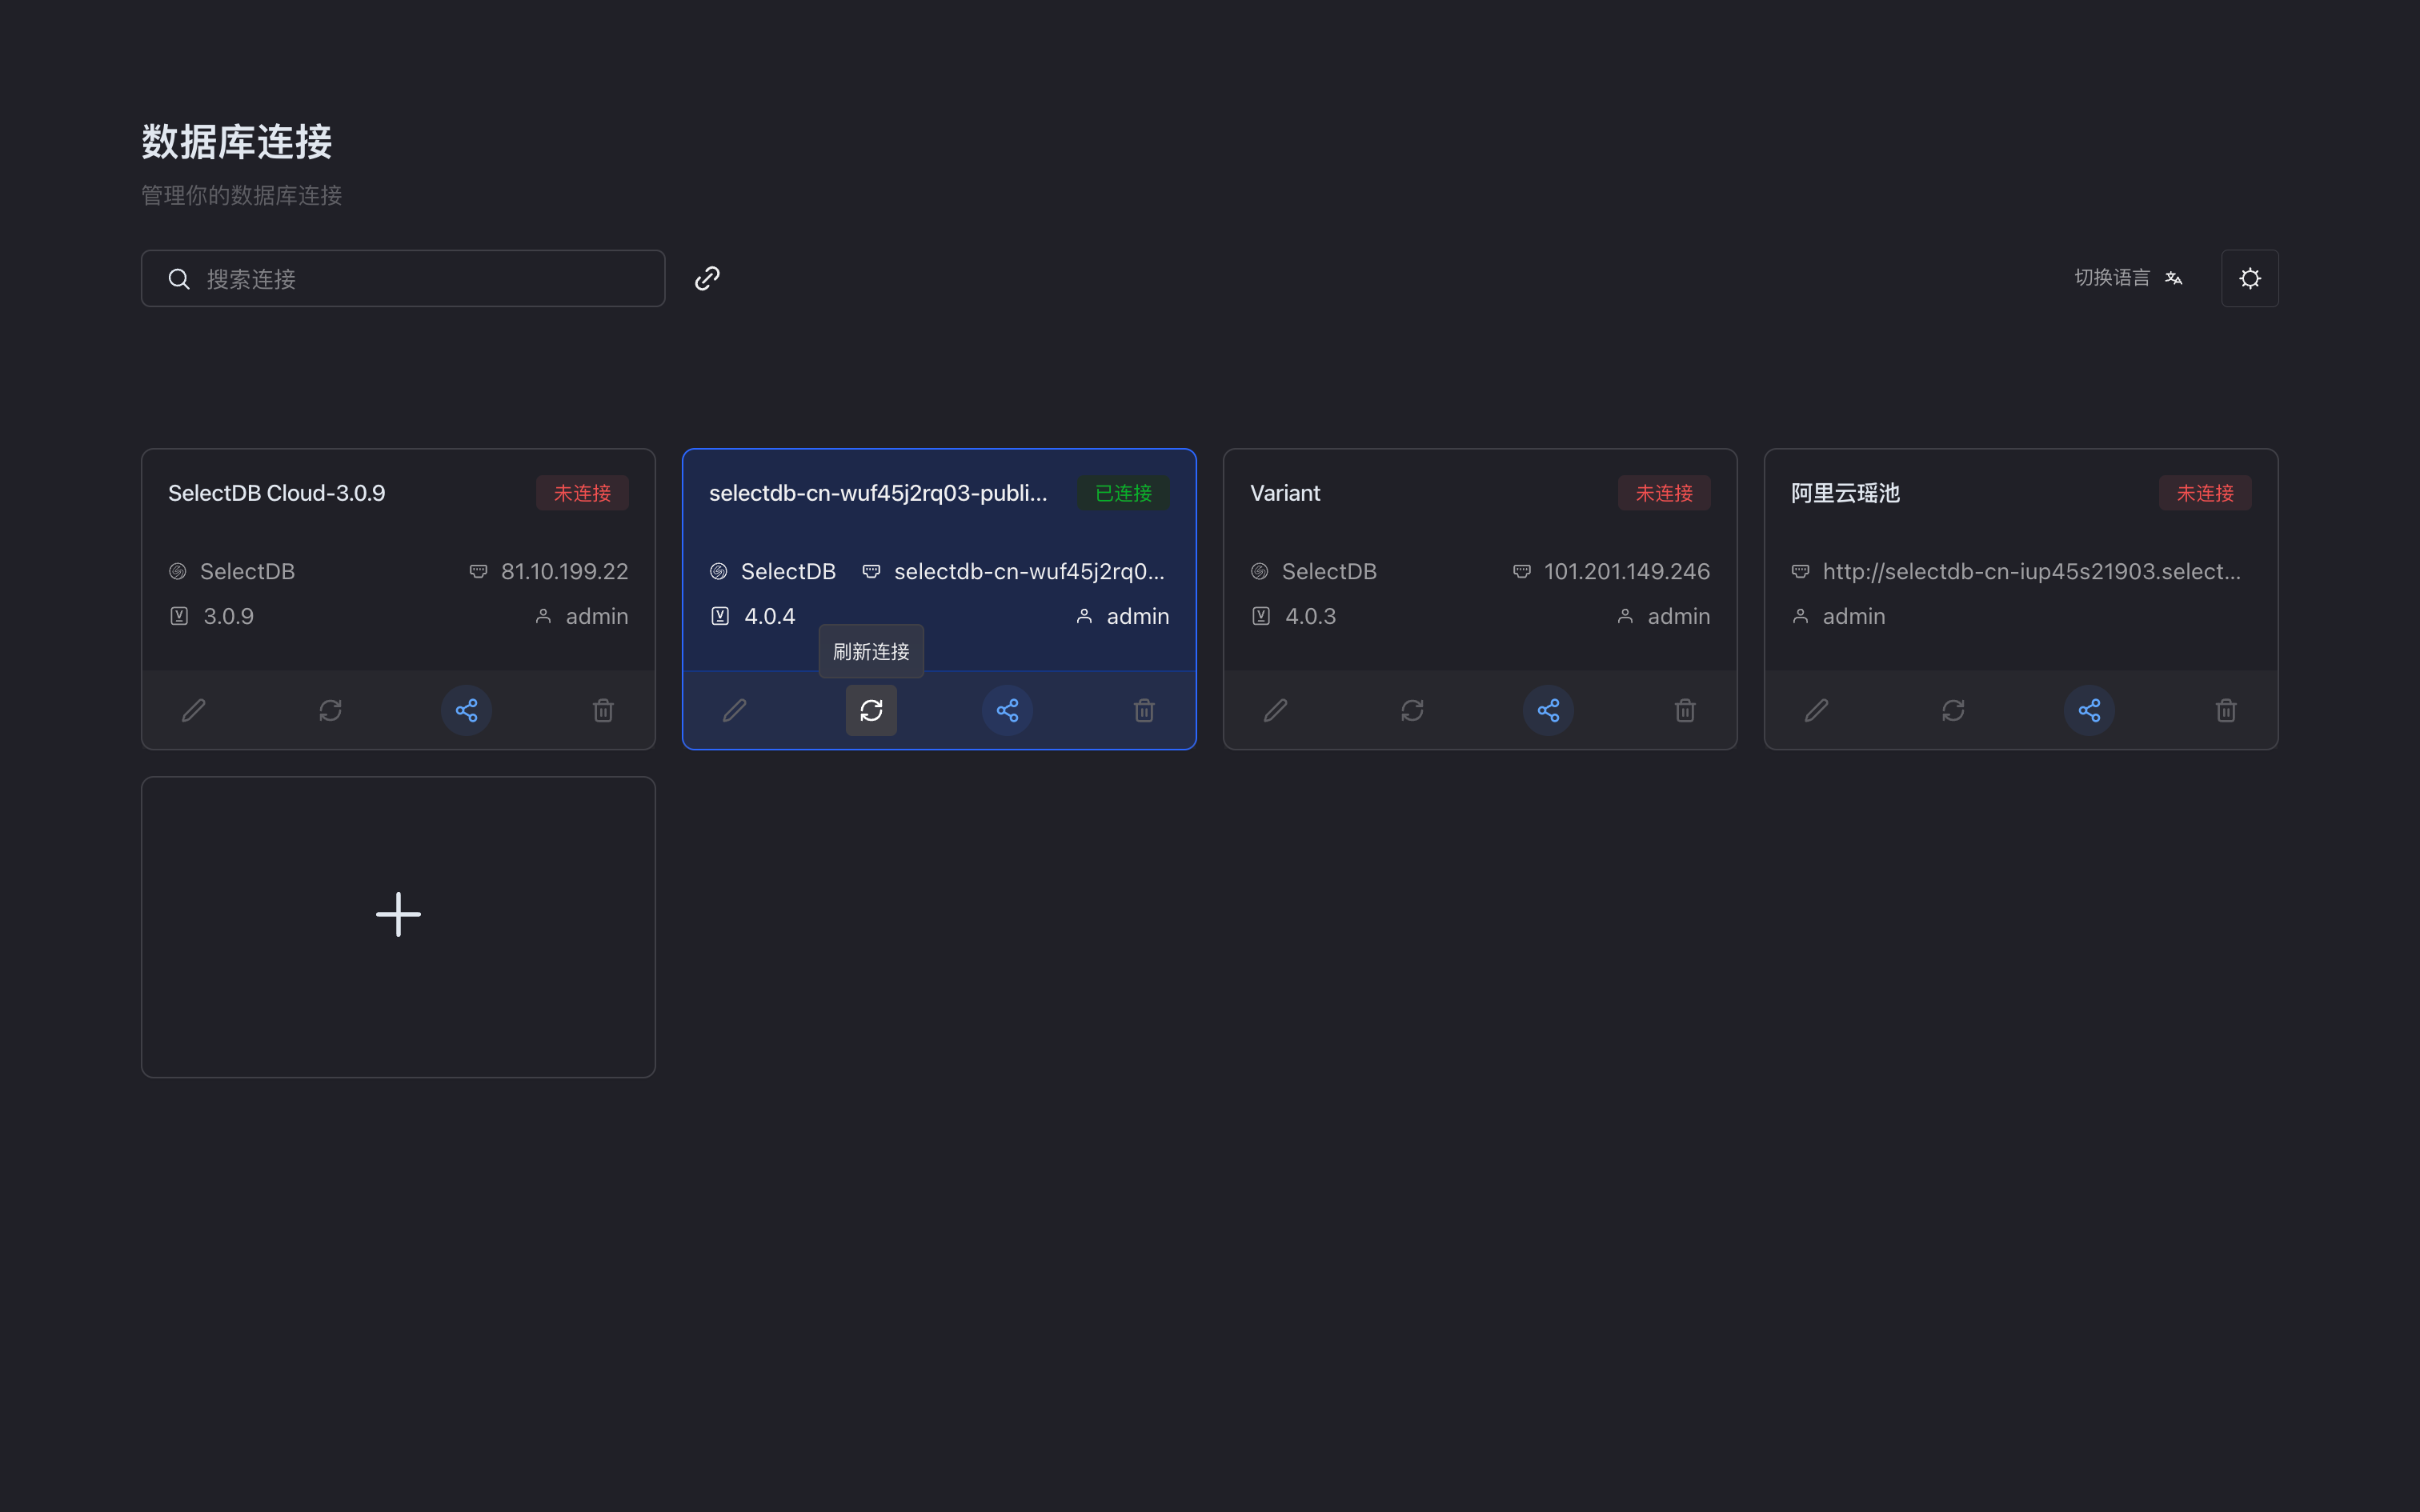This screenshot has width=2420, height=1512.
Task: Click version 3.0.9 text
Action: click(229, 616)
